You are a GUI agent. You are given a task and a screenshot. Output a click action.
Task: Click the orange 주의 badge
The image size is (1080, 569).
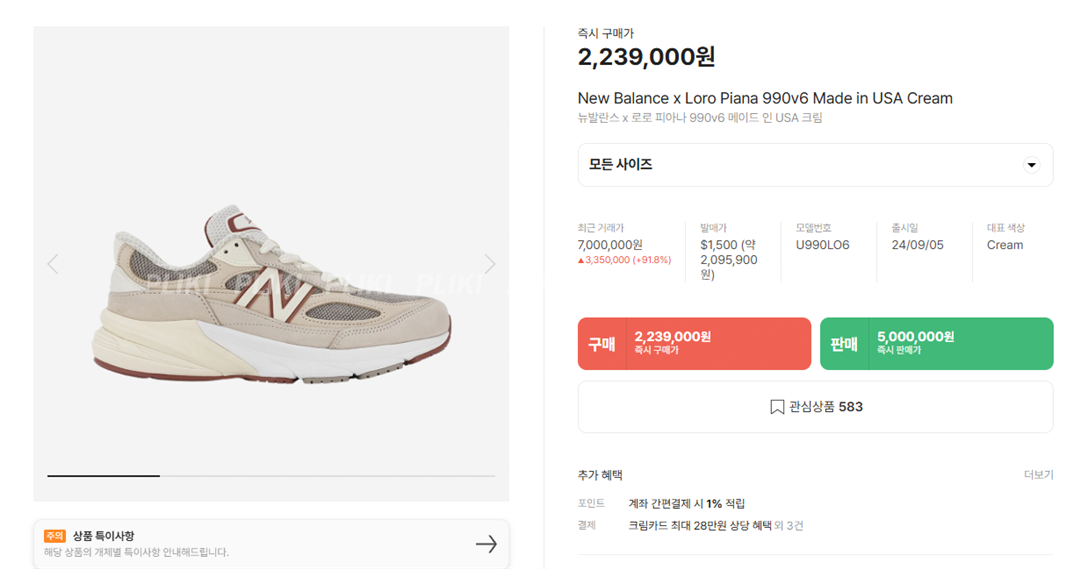(x=55, y=536)
